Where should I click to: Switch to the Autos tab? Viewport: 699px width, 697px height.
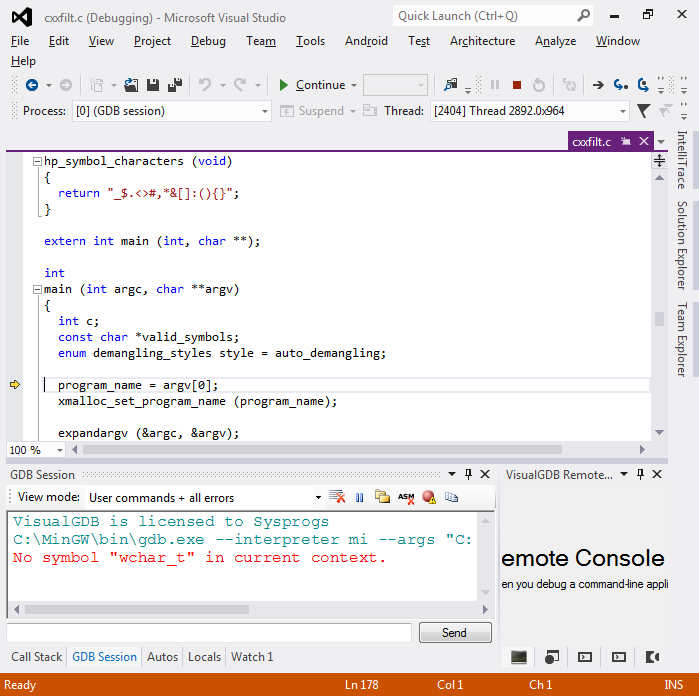point(162,656)
